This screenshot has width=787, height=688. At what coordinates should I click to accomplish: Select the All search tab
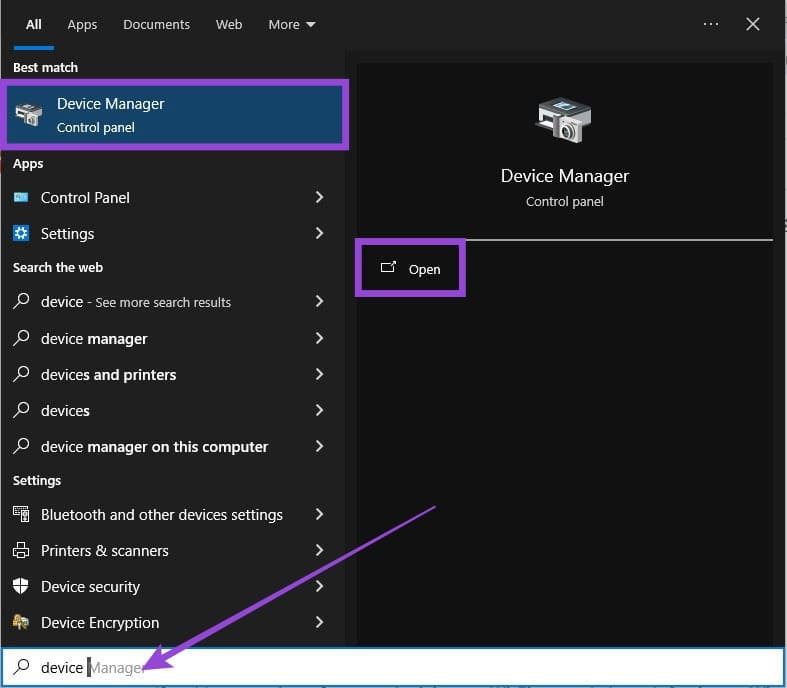[34, 25]
